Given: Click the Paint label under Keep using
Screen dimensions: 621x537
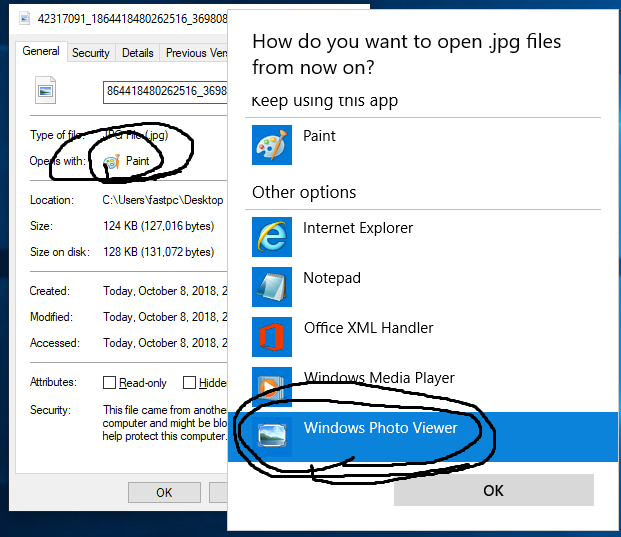Looking at the screenshot, I should click(x=319, y=136).
